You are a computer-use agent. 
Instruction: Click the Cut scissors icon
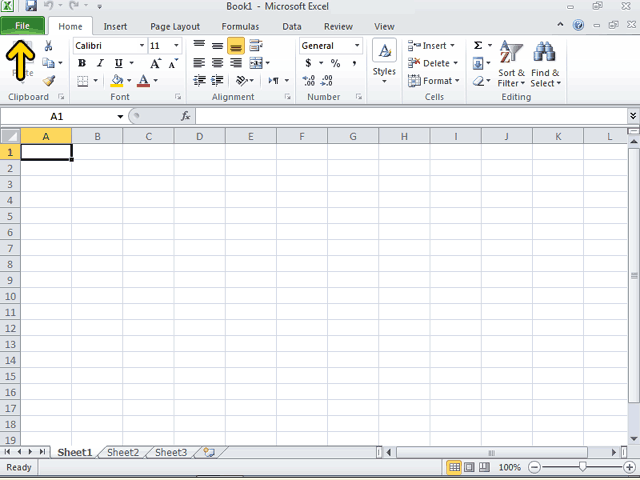(x=48, y=45)
